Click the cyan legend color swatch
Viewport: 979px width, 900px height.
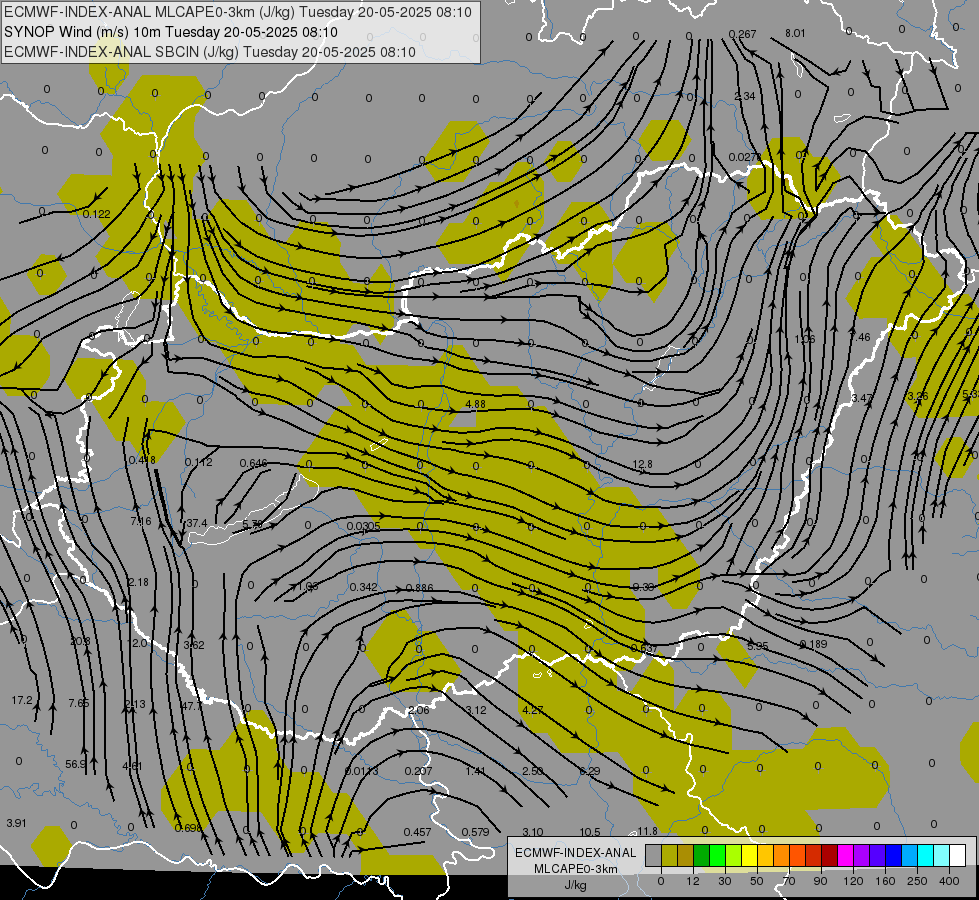click(925, 856)
